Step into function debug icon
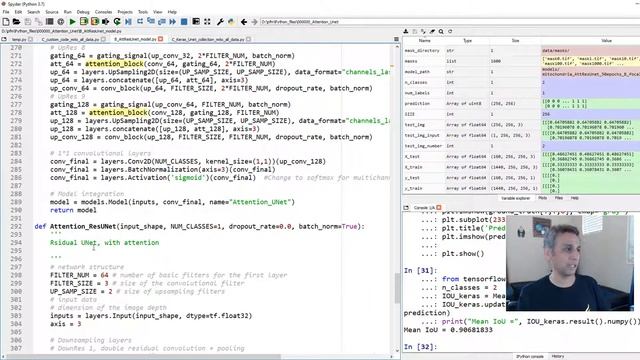 [151, 22]
